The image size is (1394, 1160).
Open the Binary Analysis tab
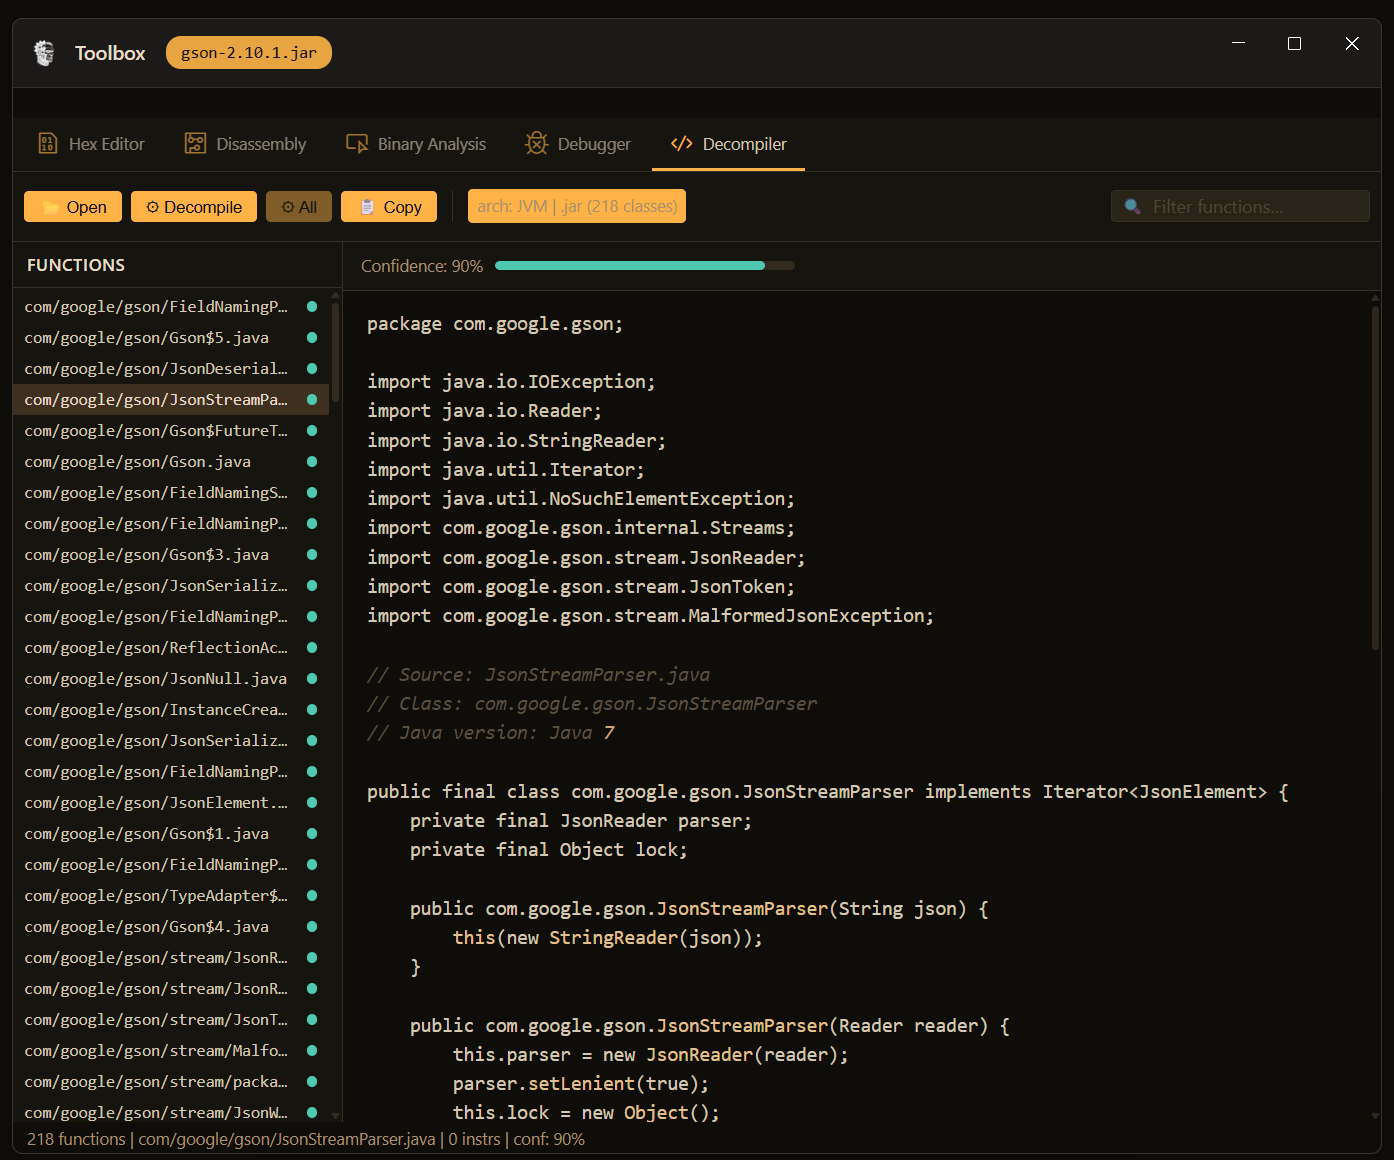click(x=416, y=144)
